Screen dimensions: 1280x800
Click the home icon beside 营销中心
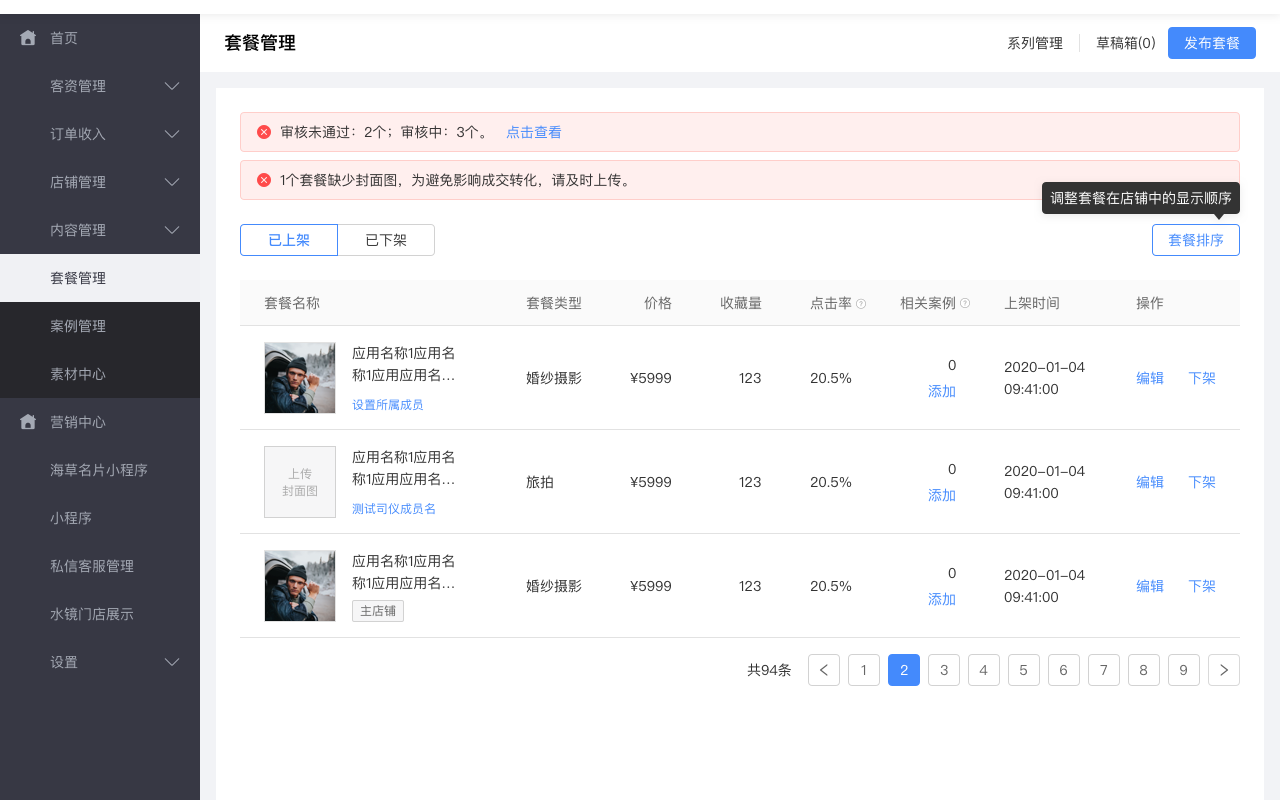[x=27, y=421]
